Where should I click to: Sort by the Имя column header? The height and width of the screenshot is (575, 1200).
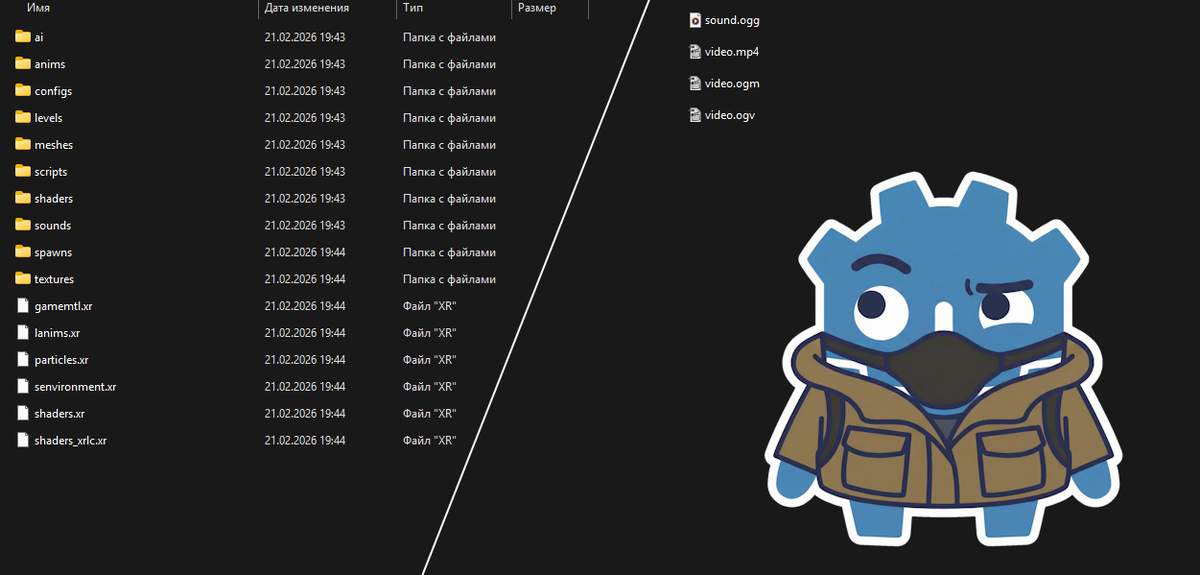pyautogui.click(x=39, y=8)
